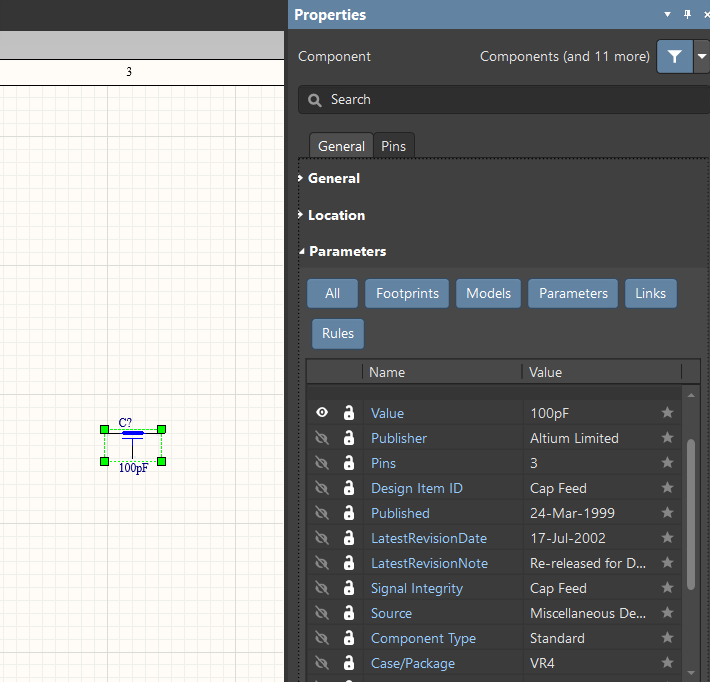Click the filter funnel icon
The width and height of the screenshot is (710, 682).
click(x=674, y=57)
